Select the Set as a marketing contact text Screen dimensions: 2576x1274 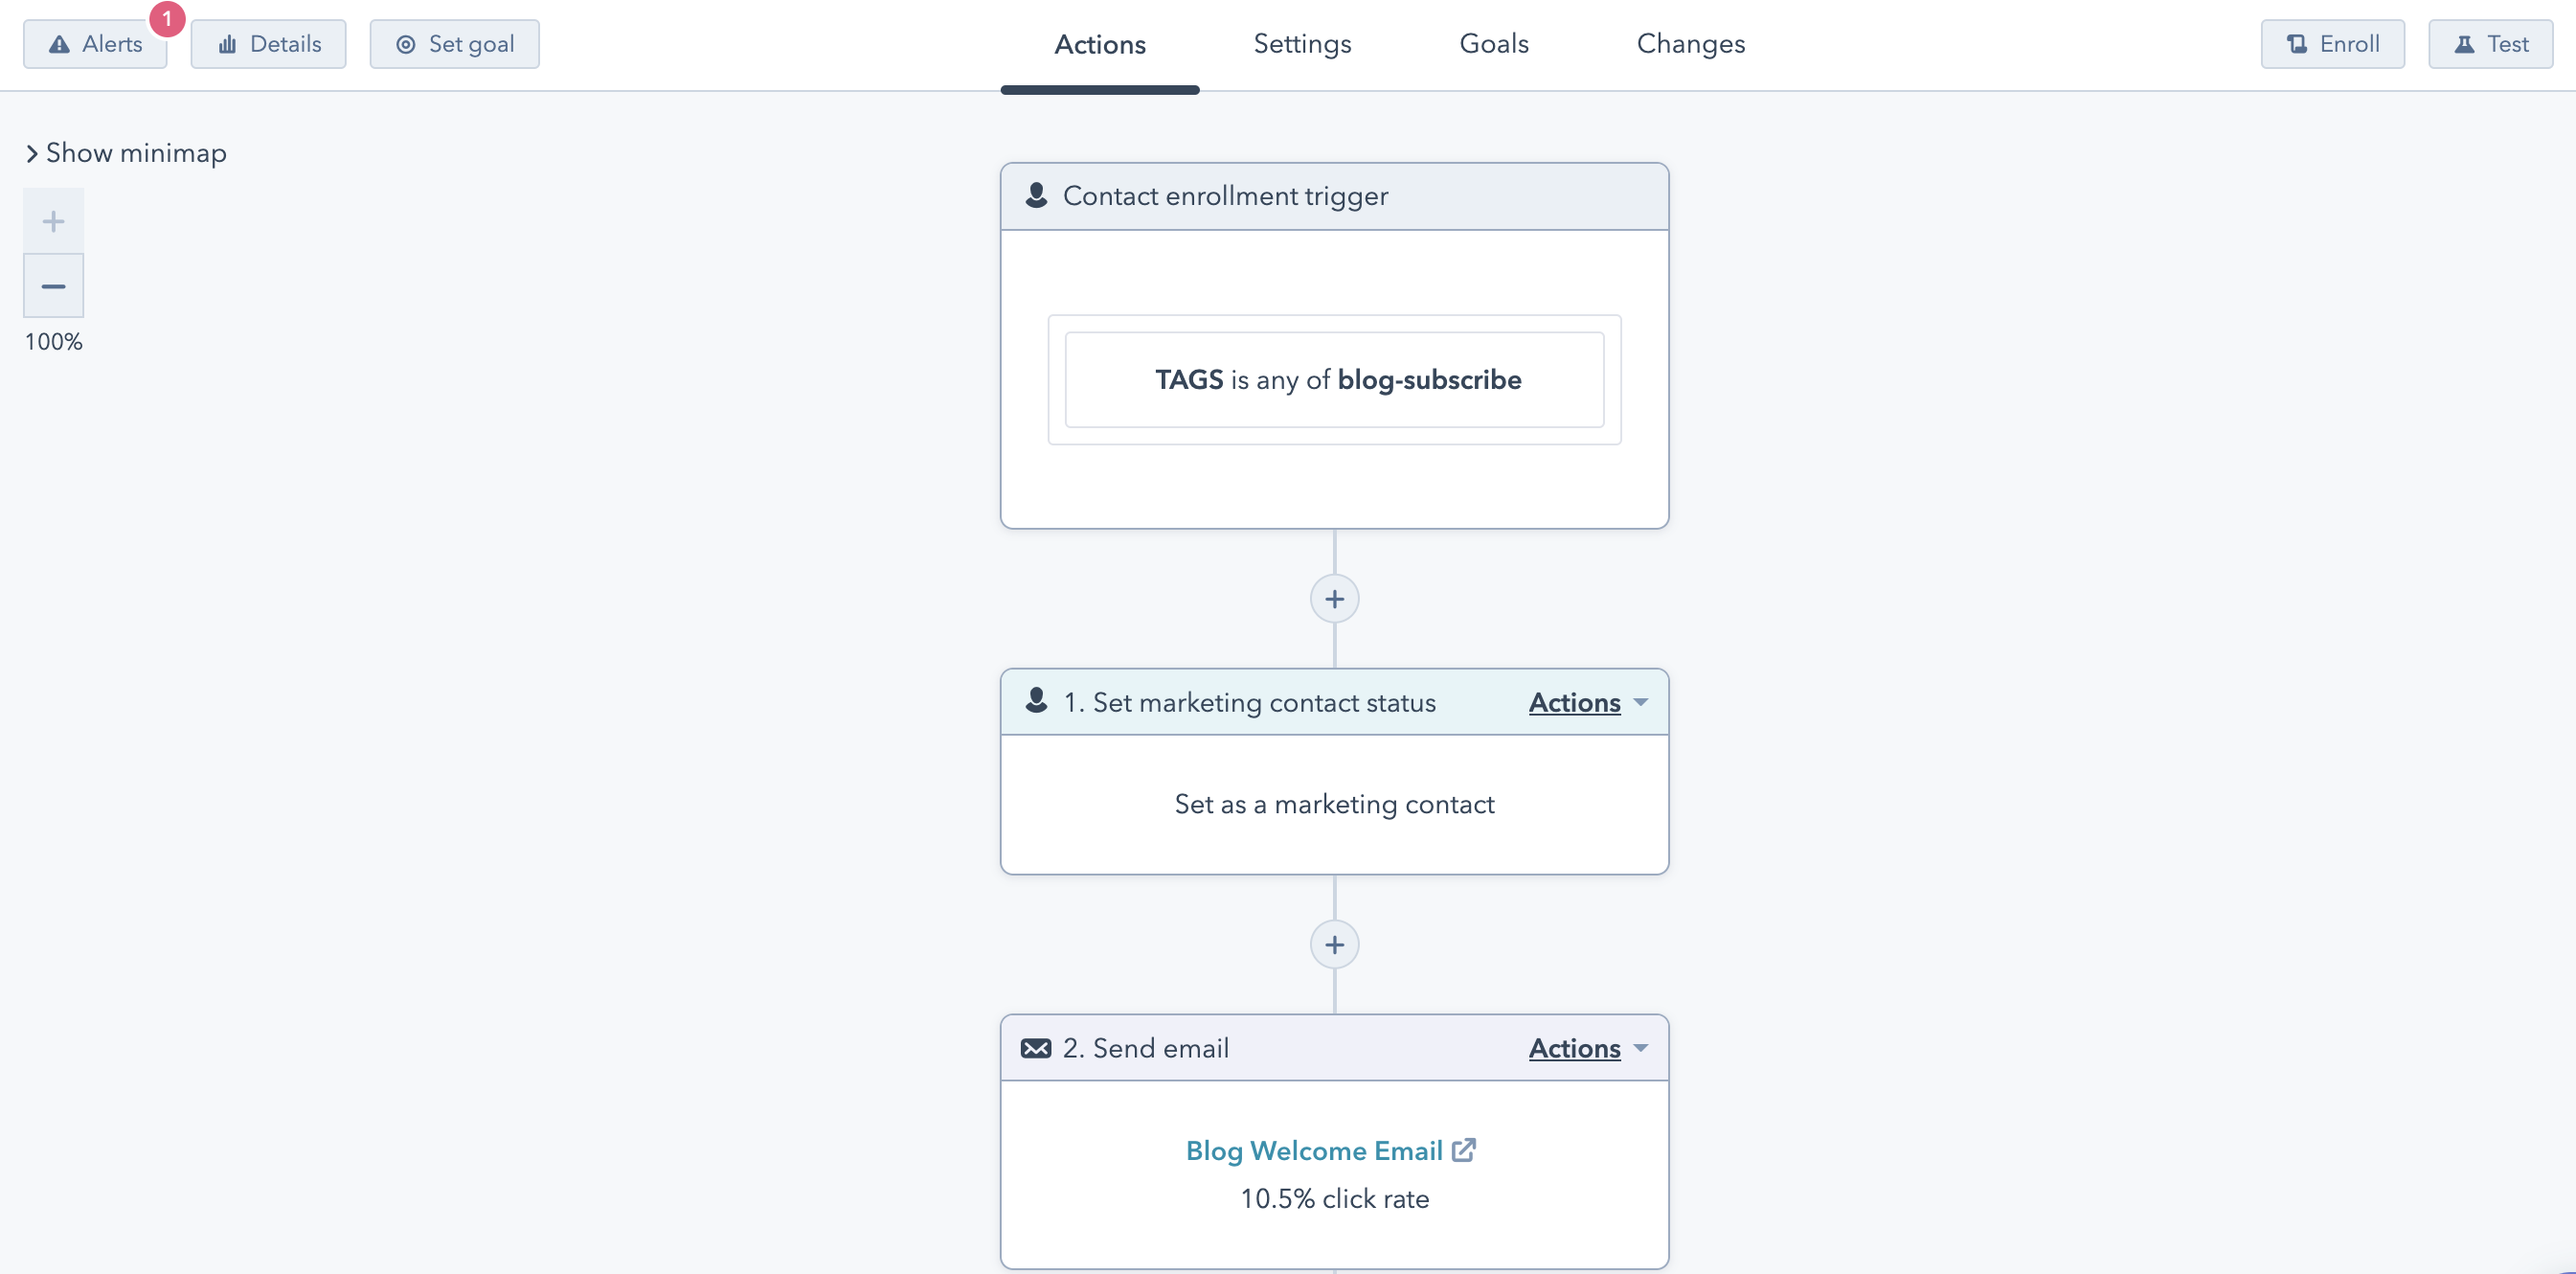point(1334,804)
